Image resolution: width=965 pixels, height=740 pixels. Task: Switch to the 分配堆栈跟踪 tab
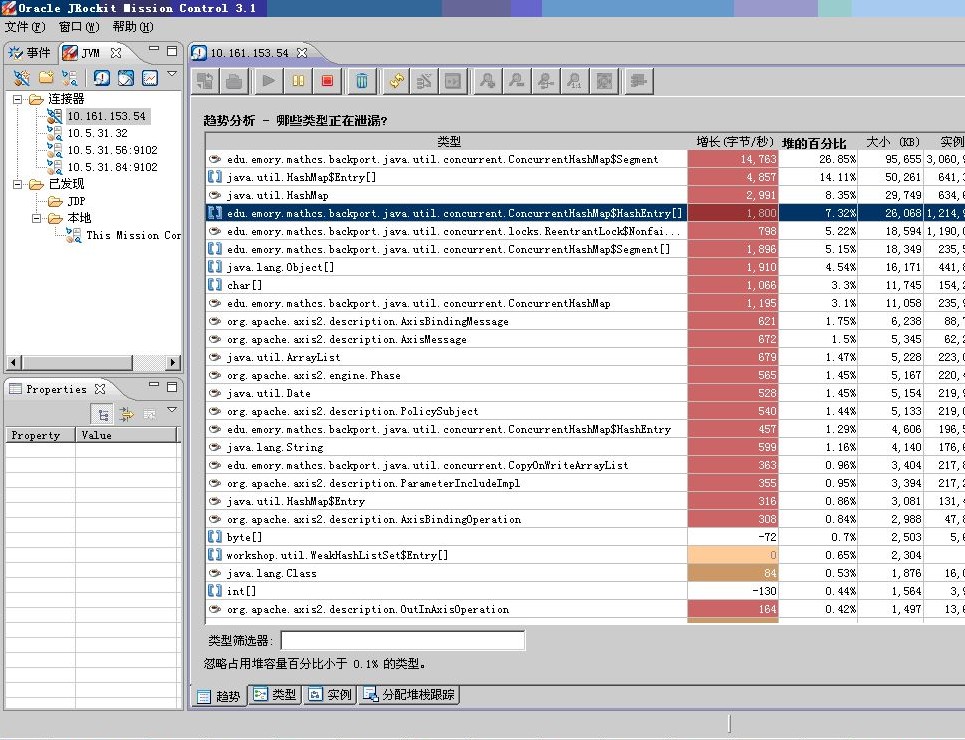pyautogui.click(x=408, y=694)
